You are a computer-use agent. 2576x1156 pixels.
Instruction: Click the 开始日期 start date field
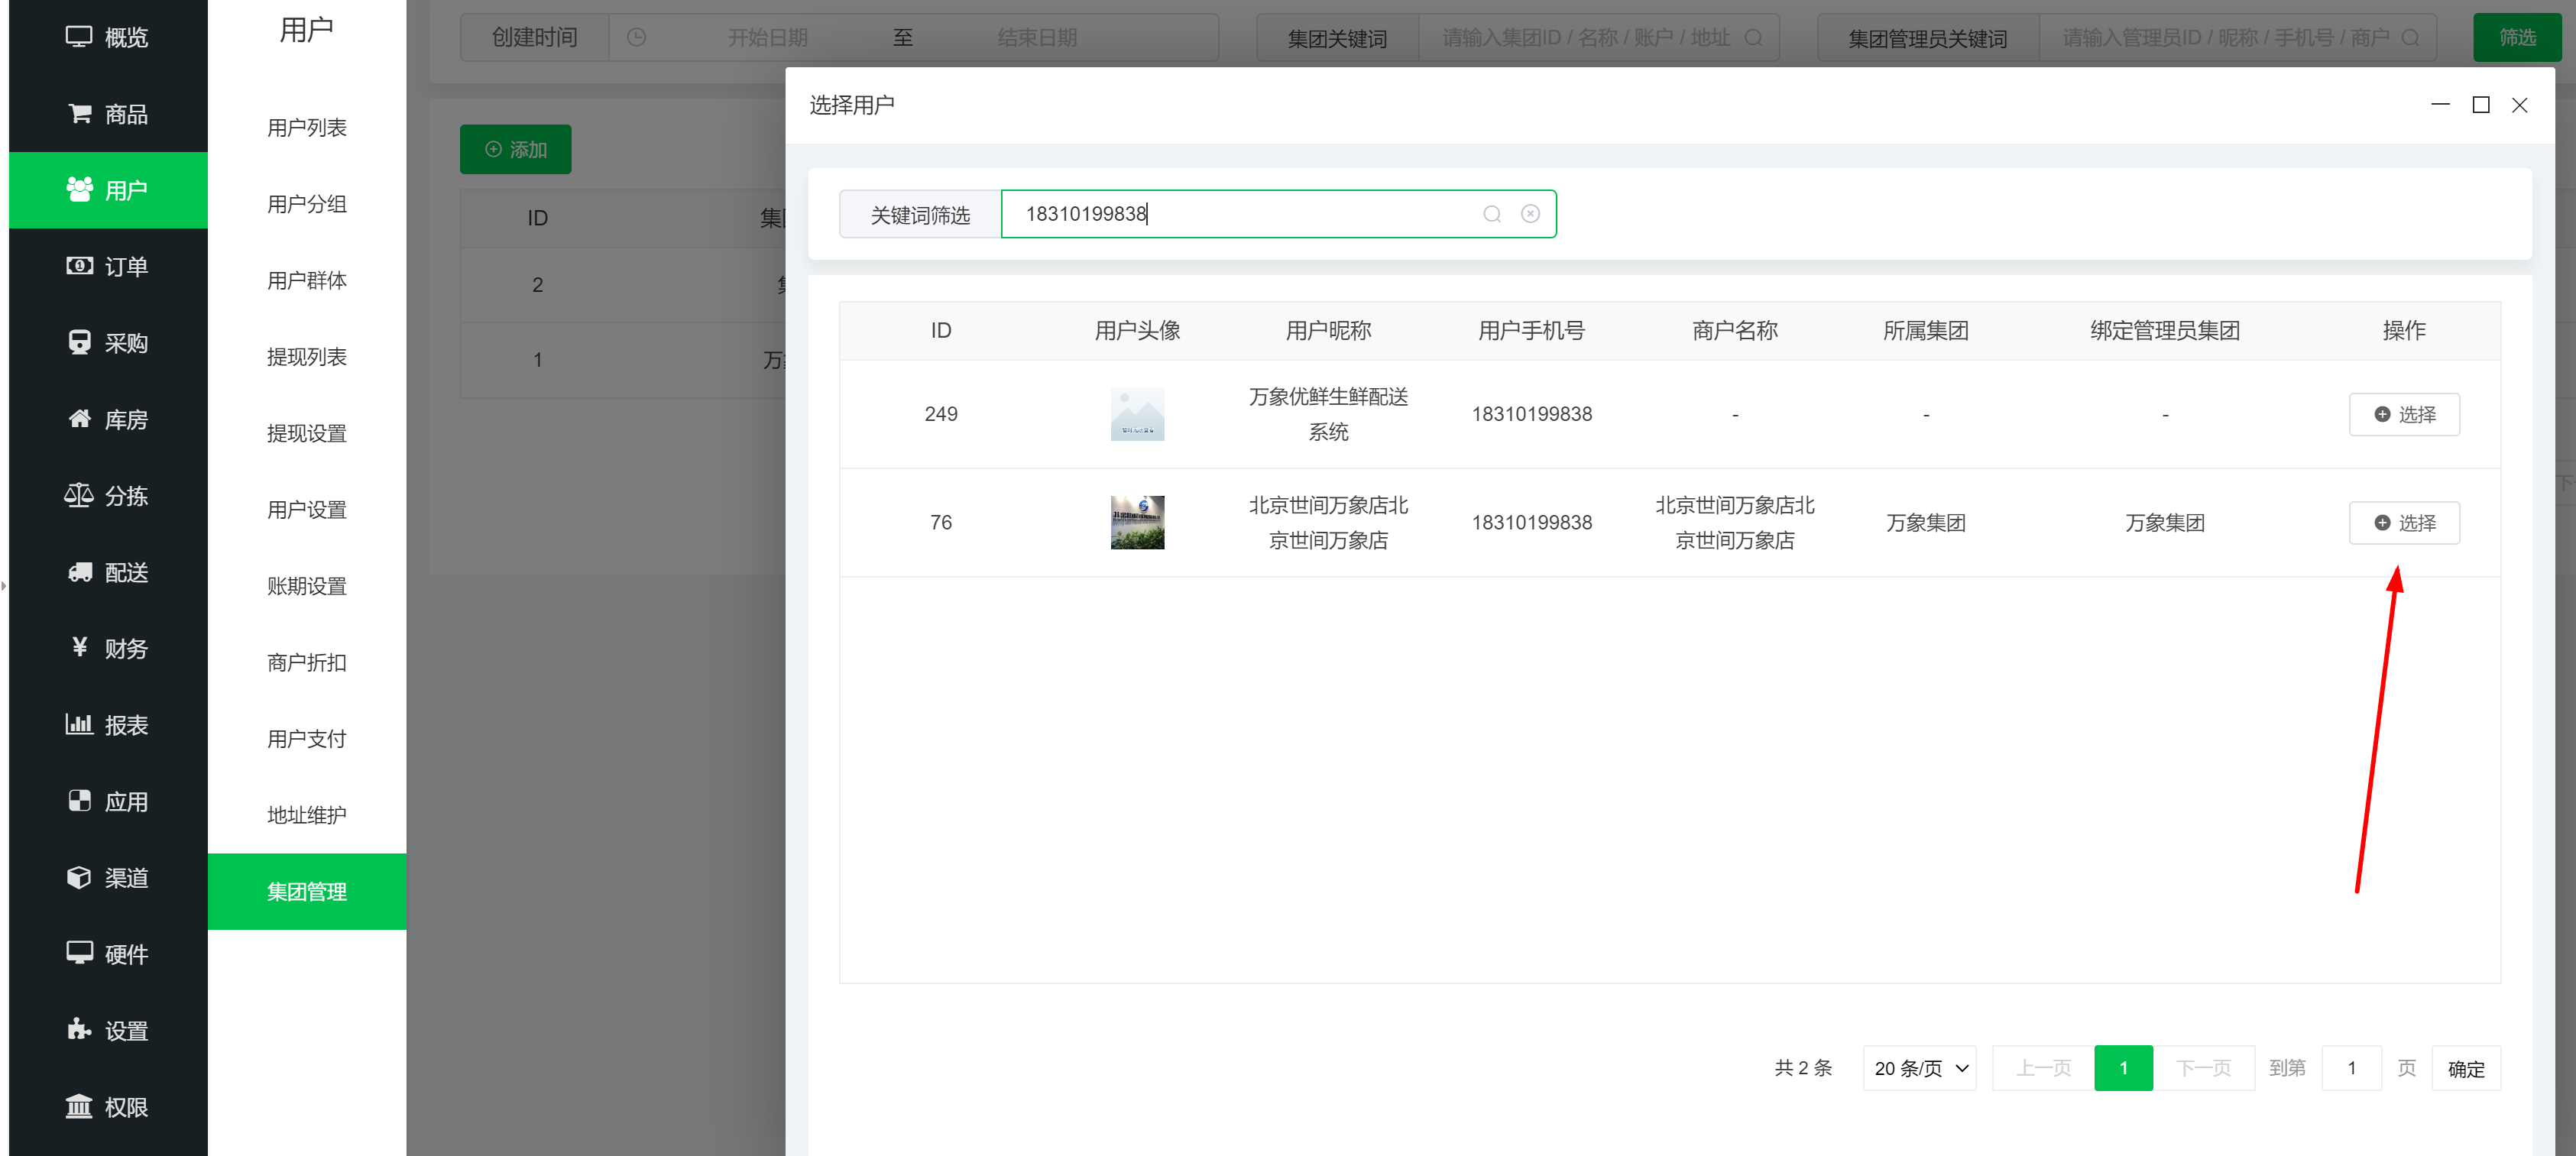tap(767, 38)
